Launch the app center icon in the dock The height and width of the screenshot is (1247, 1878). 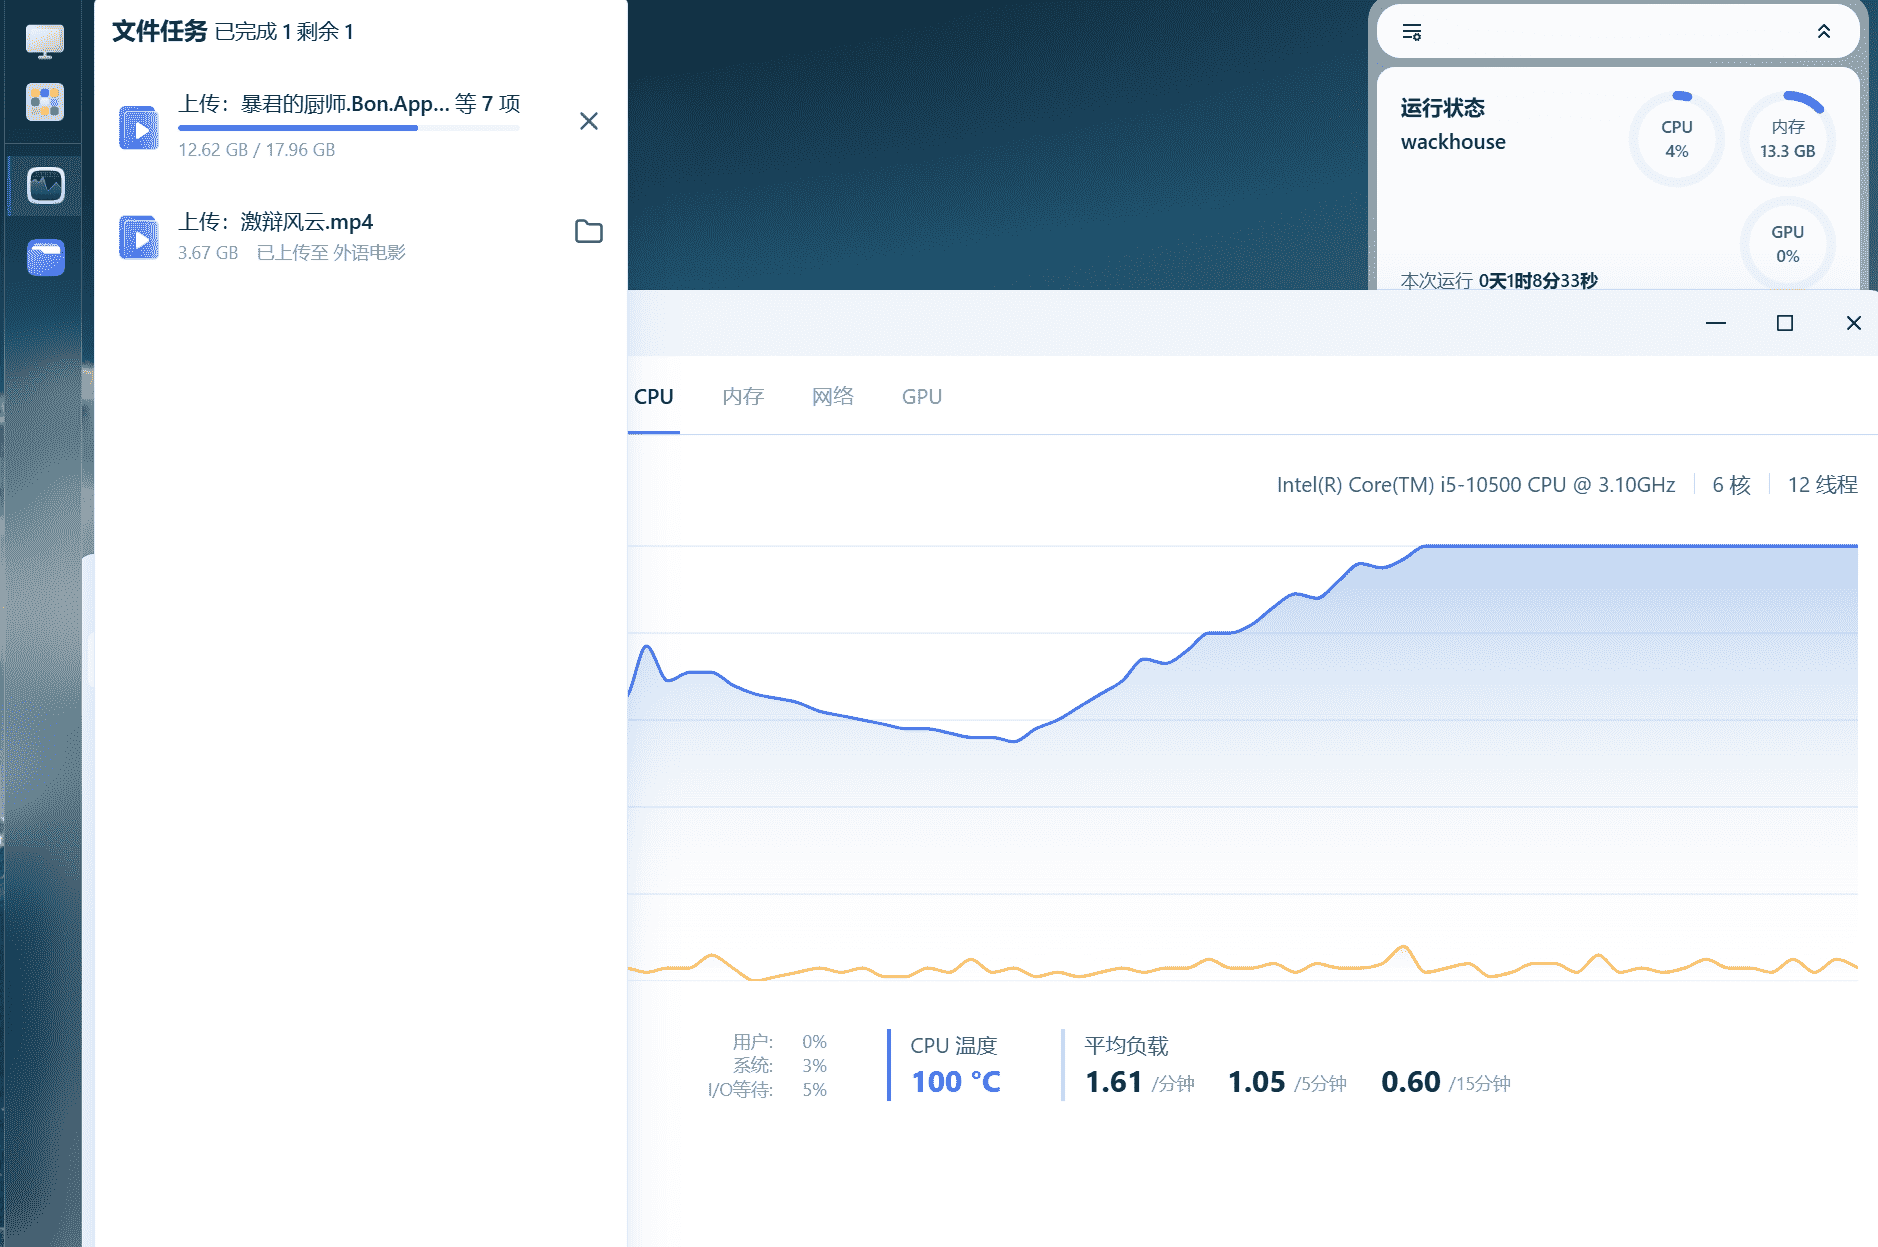[45, 102]
